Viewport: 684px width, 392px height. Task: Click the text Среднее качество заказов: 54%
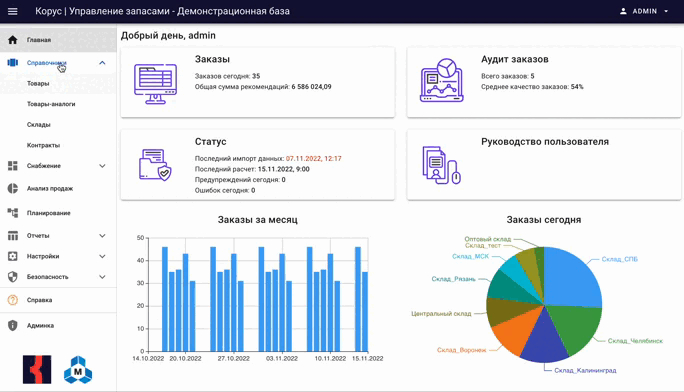[532, 87]
